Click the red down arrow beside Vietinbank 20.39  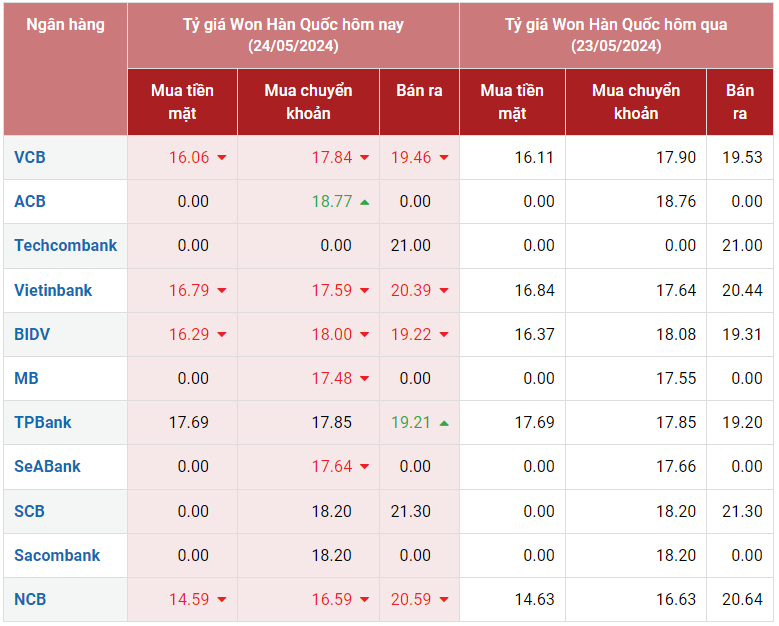click(444, 291)
